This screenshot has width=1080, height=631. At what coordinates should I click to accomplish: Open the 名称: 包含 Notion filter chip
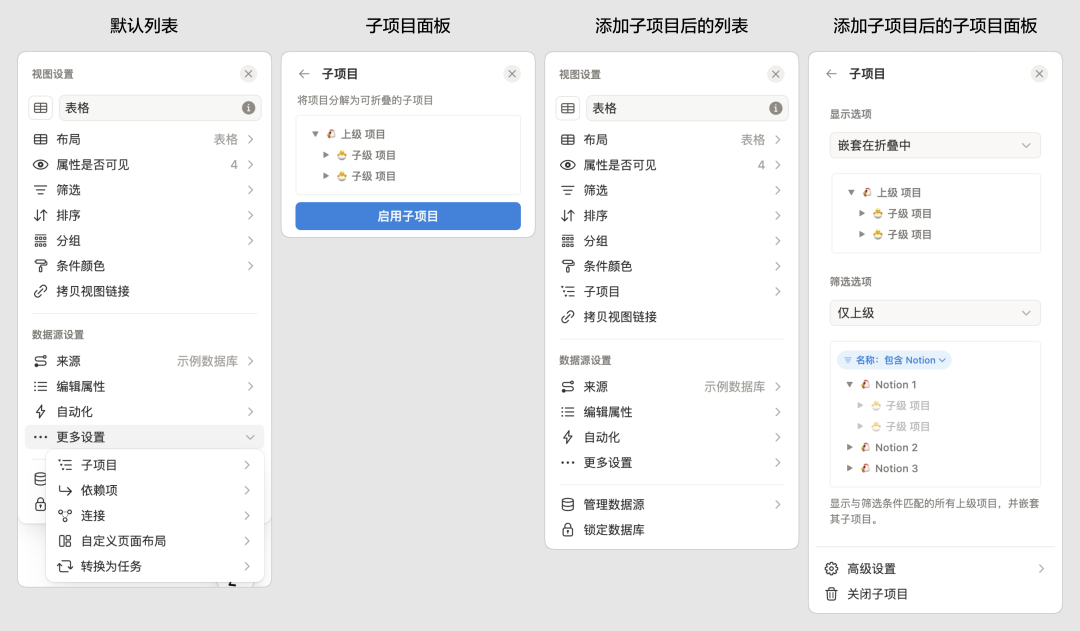(894, 360)
